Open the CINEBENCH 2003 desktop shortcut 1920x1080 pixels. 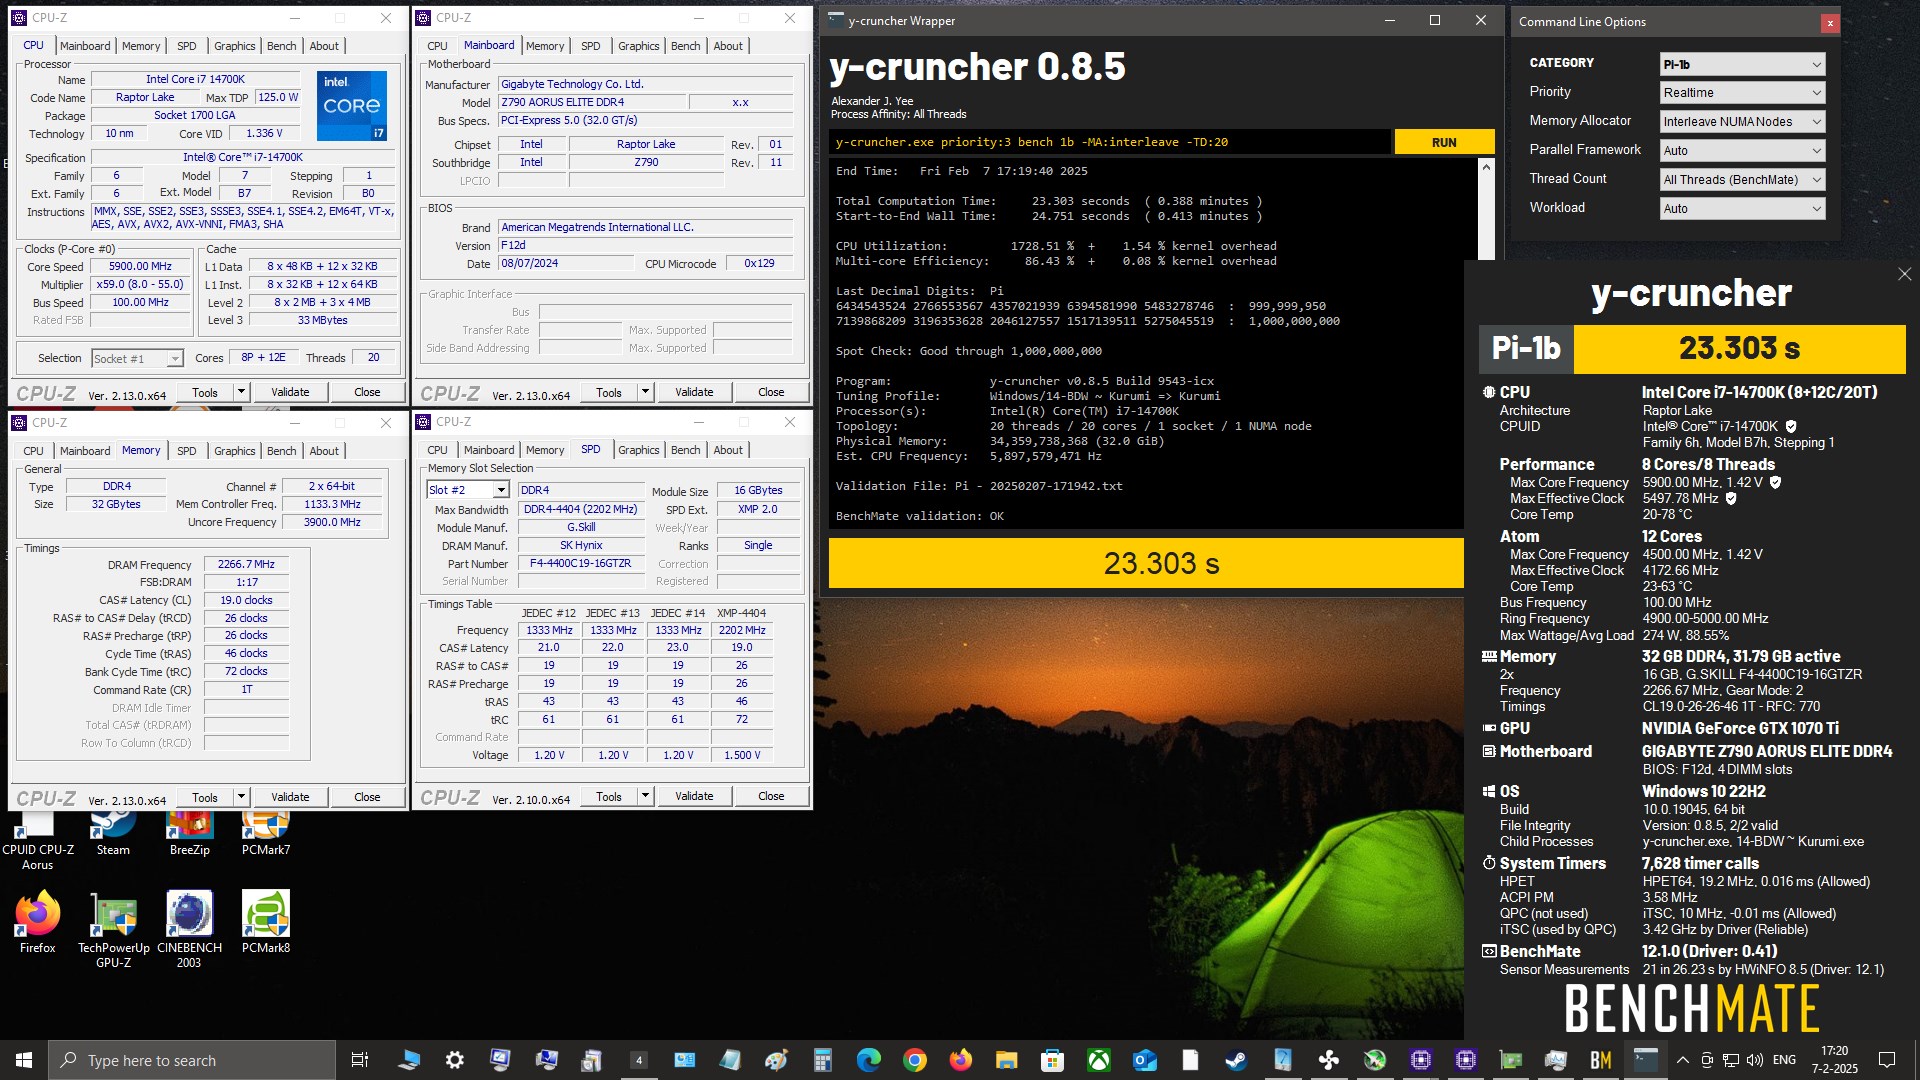(x=189, y=929)
